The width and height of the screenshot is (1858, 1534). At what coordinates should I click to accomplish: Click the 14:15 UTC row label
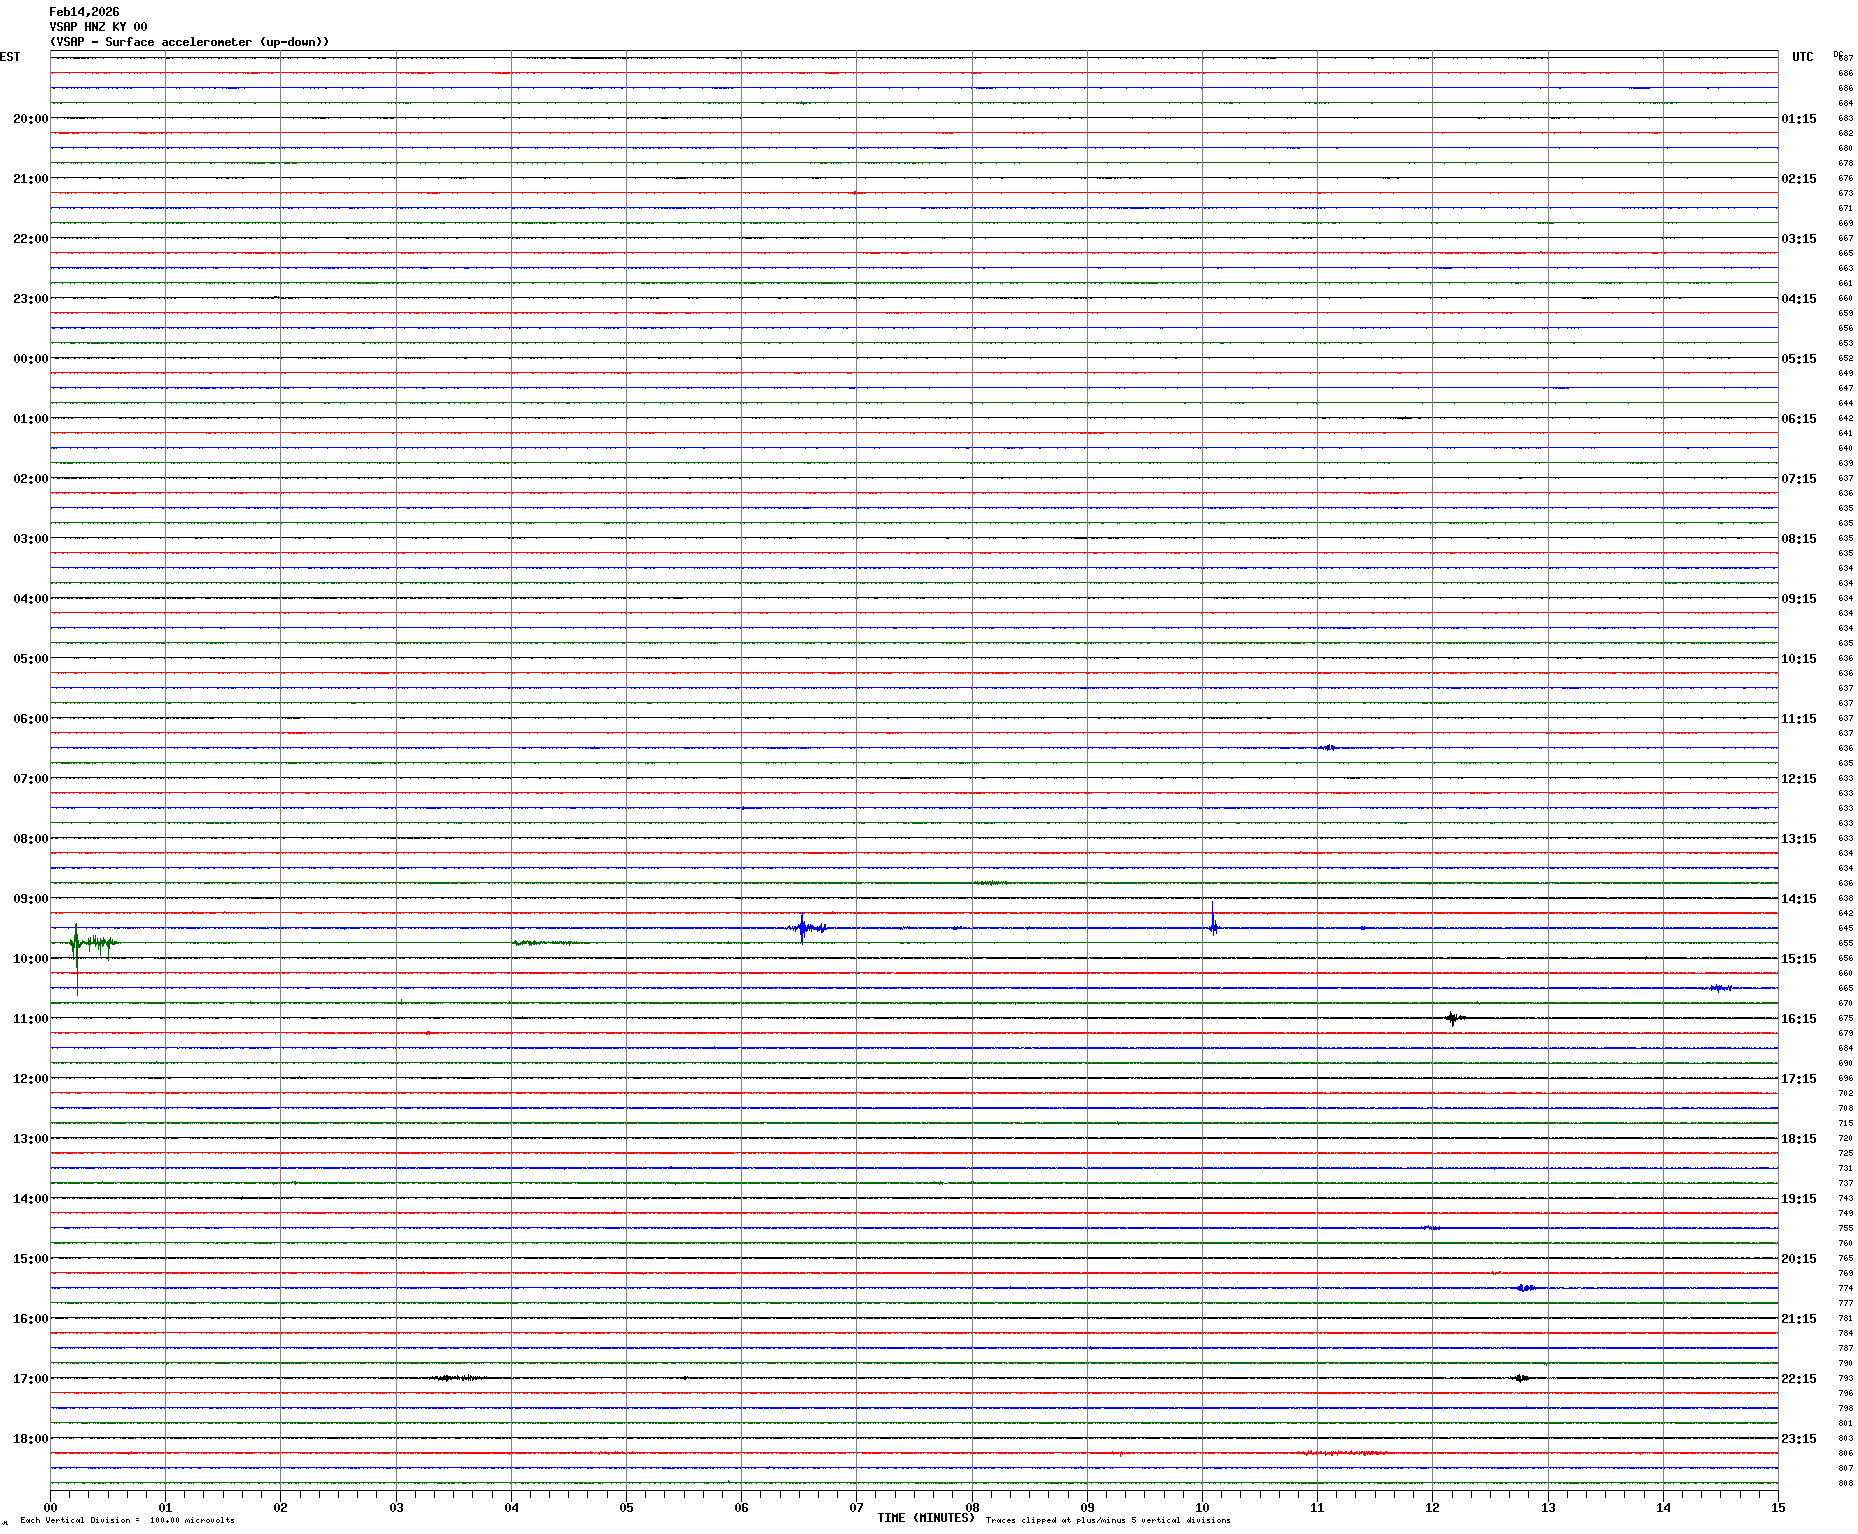tap(1798, 899)
